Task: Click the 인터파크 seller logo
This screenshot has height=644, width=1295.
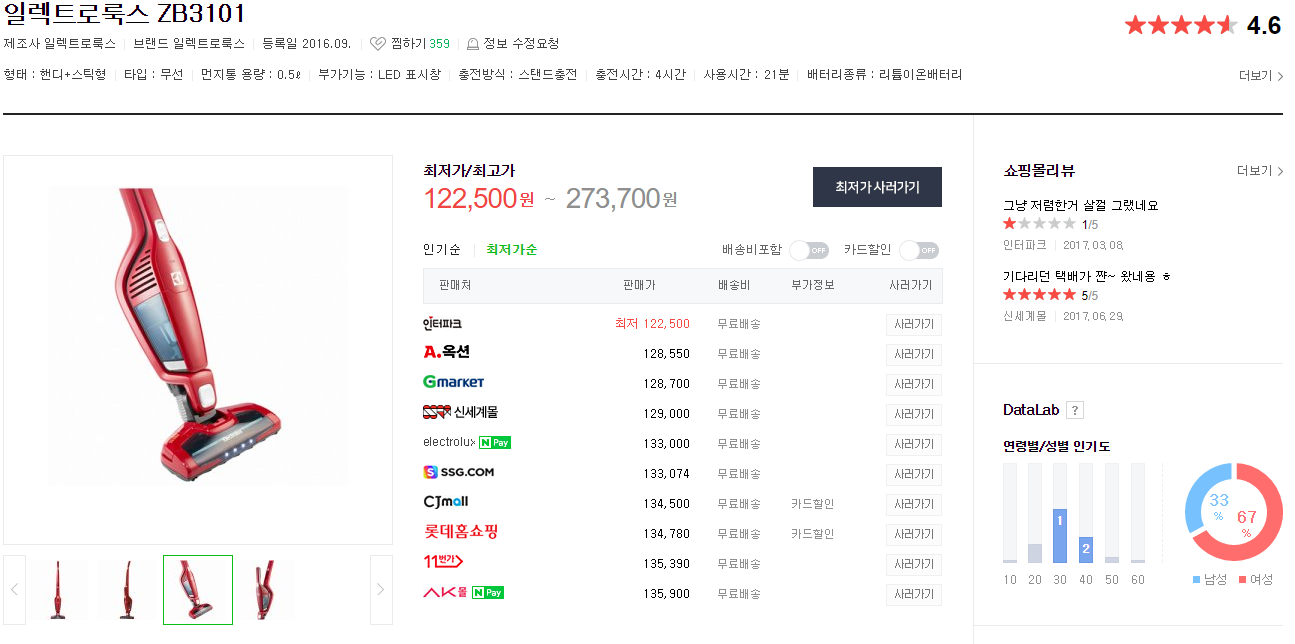Action: click(442, 324)
